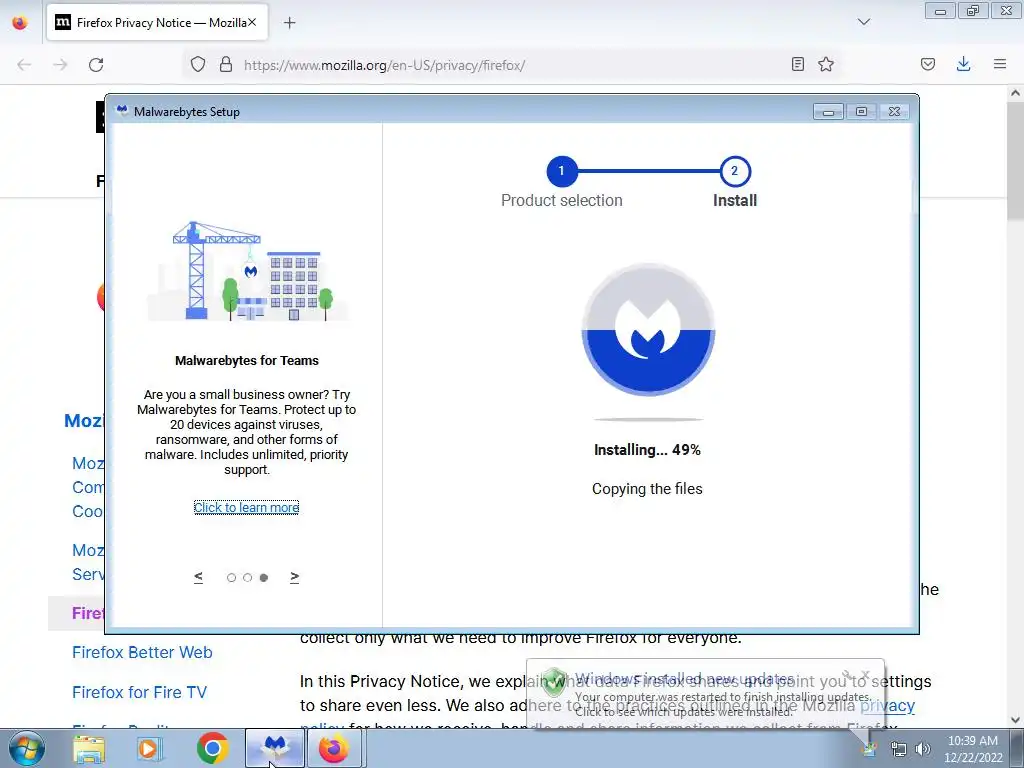Screen dimensions: 1024x768
Task: Open the Windows Start button
Action: [x=26, y=748]
